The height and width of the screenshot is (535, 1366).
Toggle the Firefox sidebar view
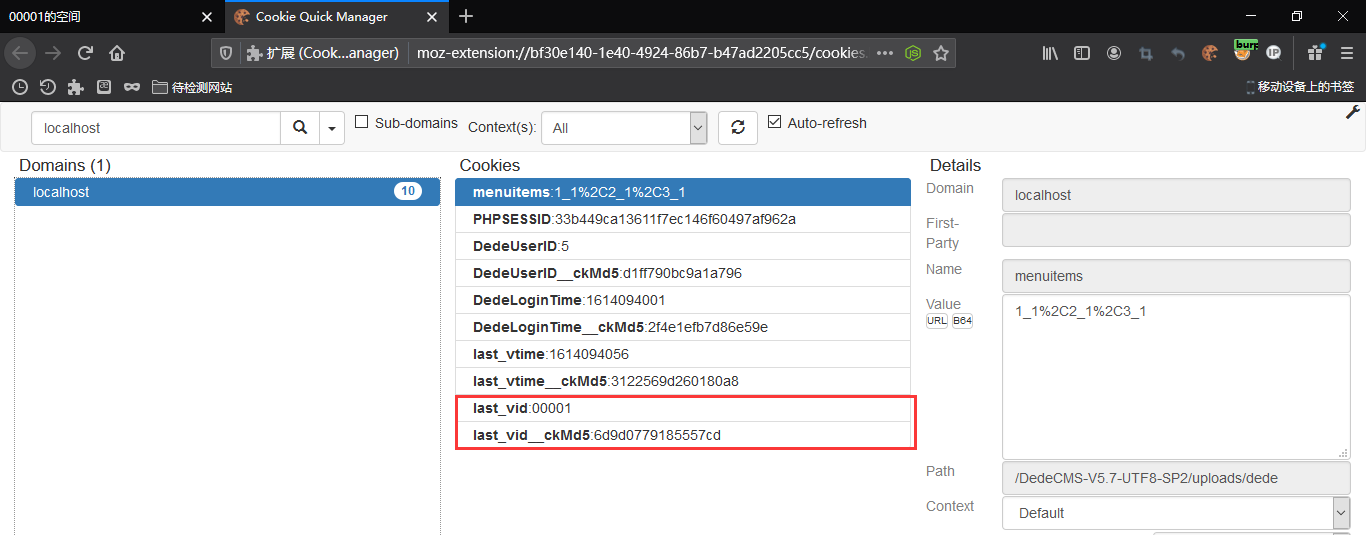click(x=1082, y=53)
